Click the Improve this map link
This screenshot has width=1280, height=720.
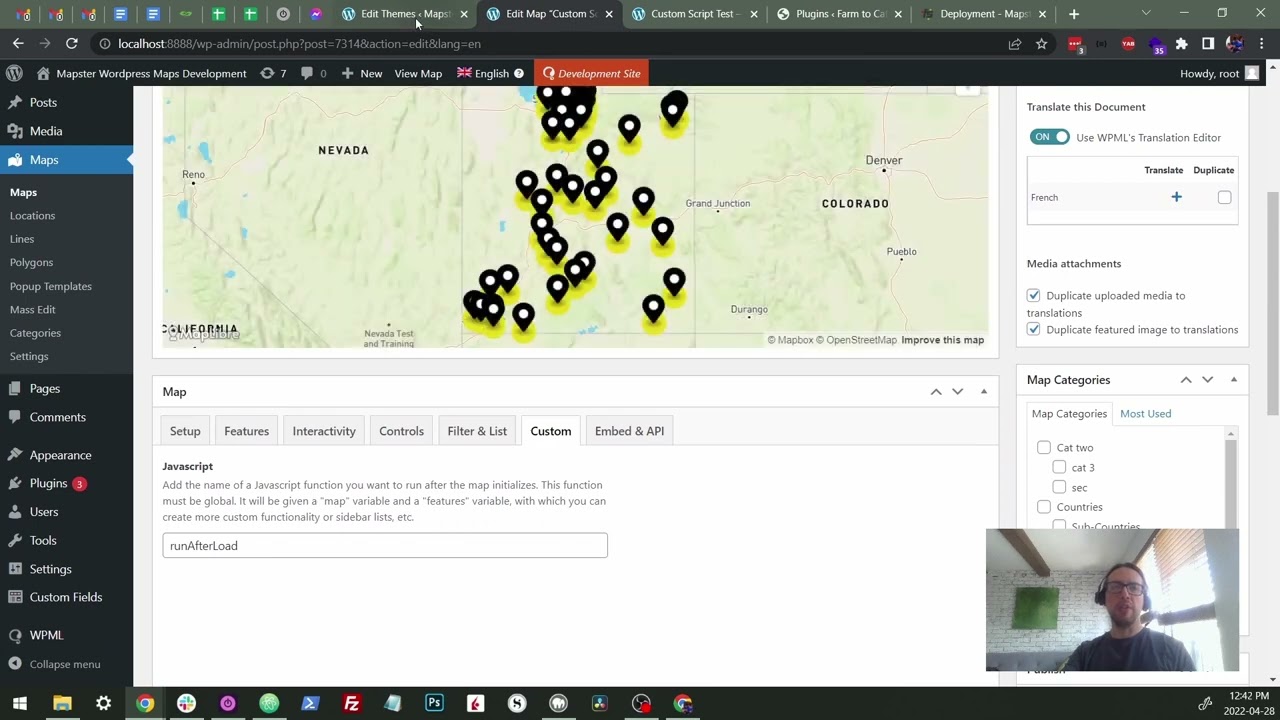(942, 340)
